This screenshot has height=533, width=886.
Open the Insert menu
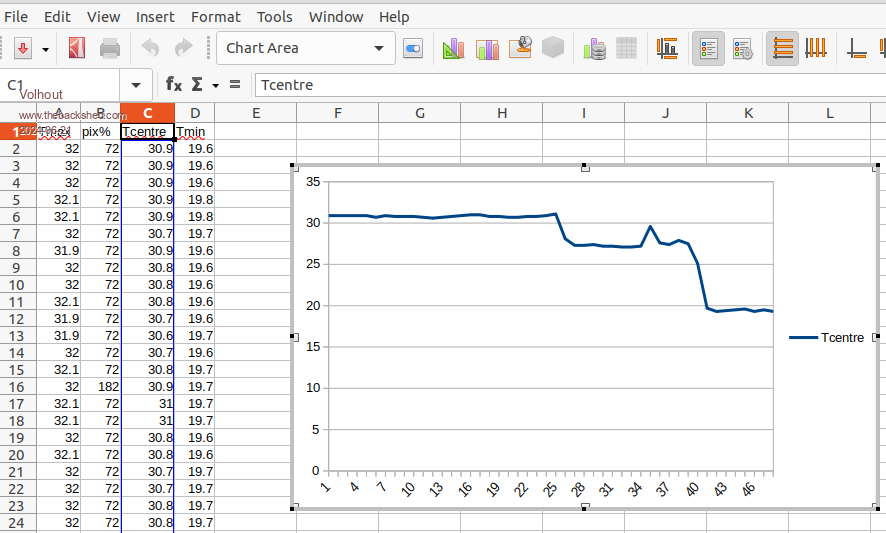[x=155, y=17]
